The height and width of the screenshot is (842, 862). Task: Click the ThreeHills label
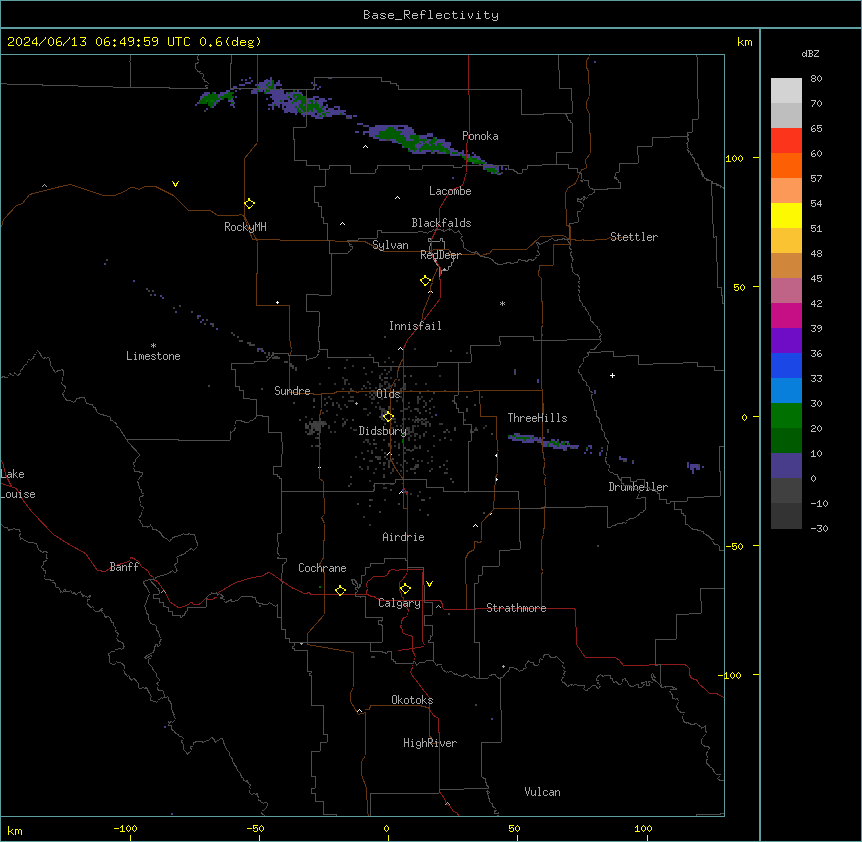537,418
